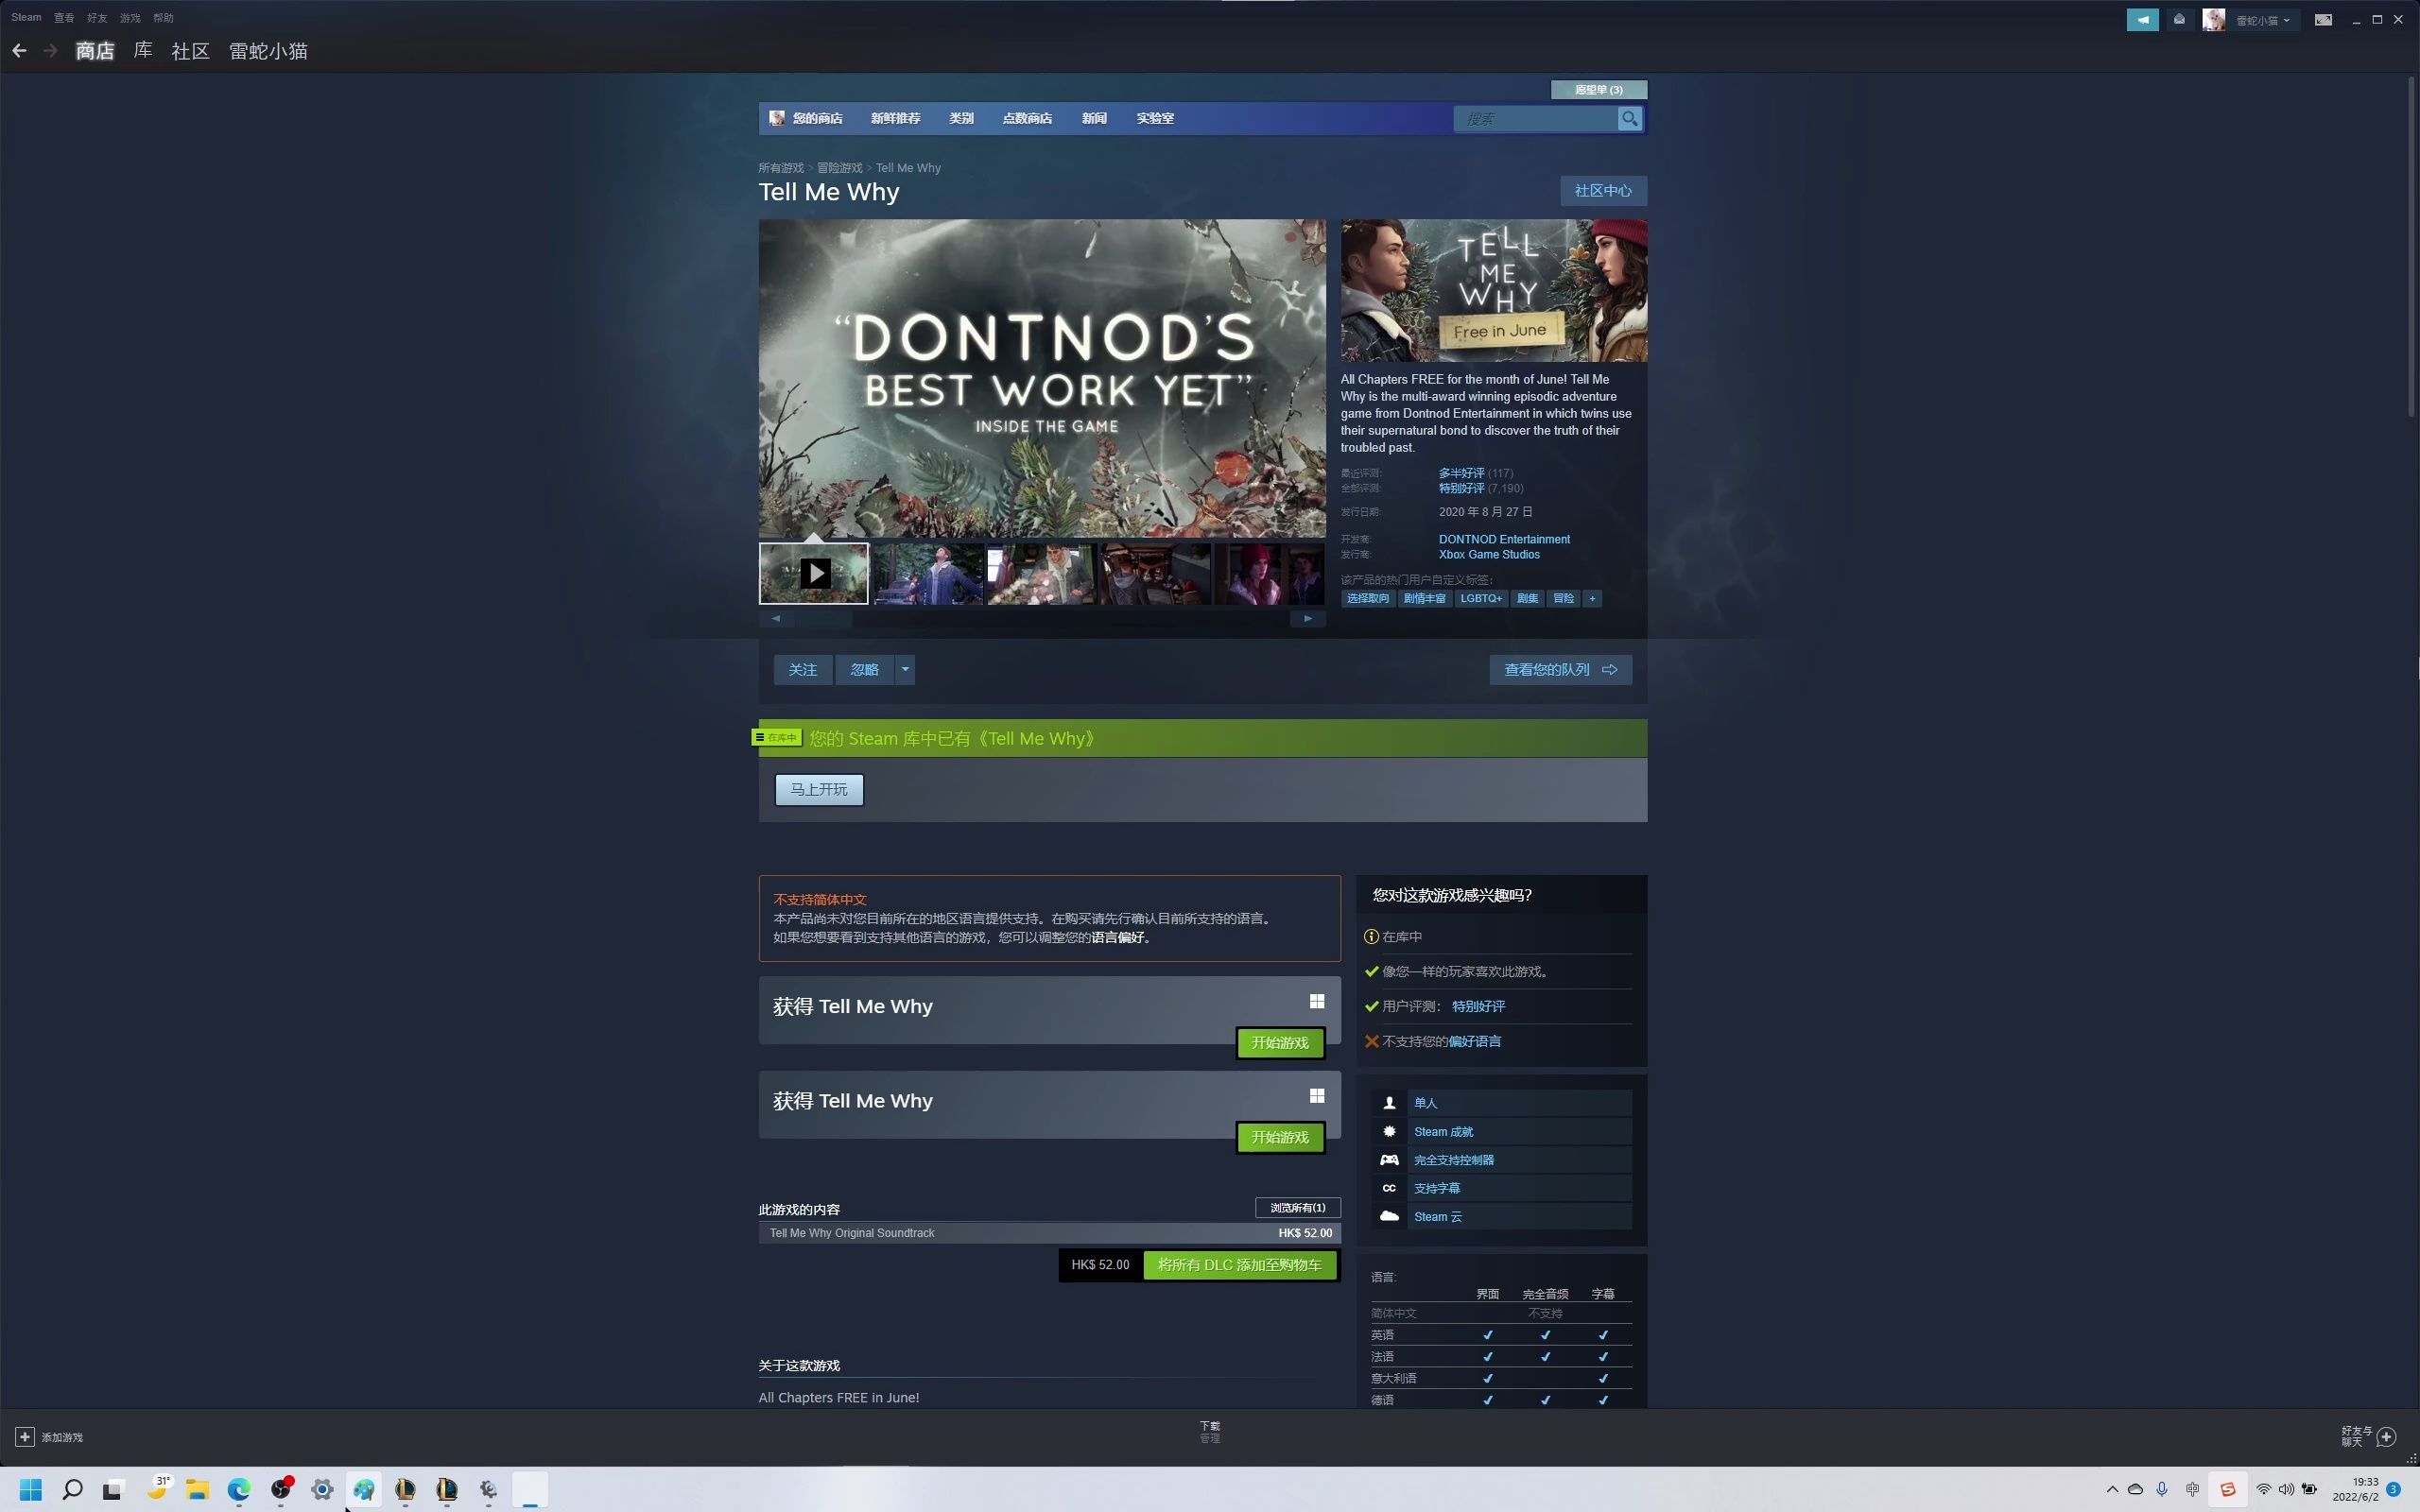Click the wishlist queue icon top right

[1596, 87]
